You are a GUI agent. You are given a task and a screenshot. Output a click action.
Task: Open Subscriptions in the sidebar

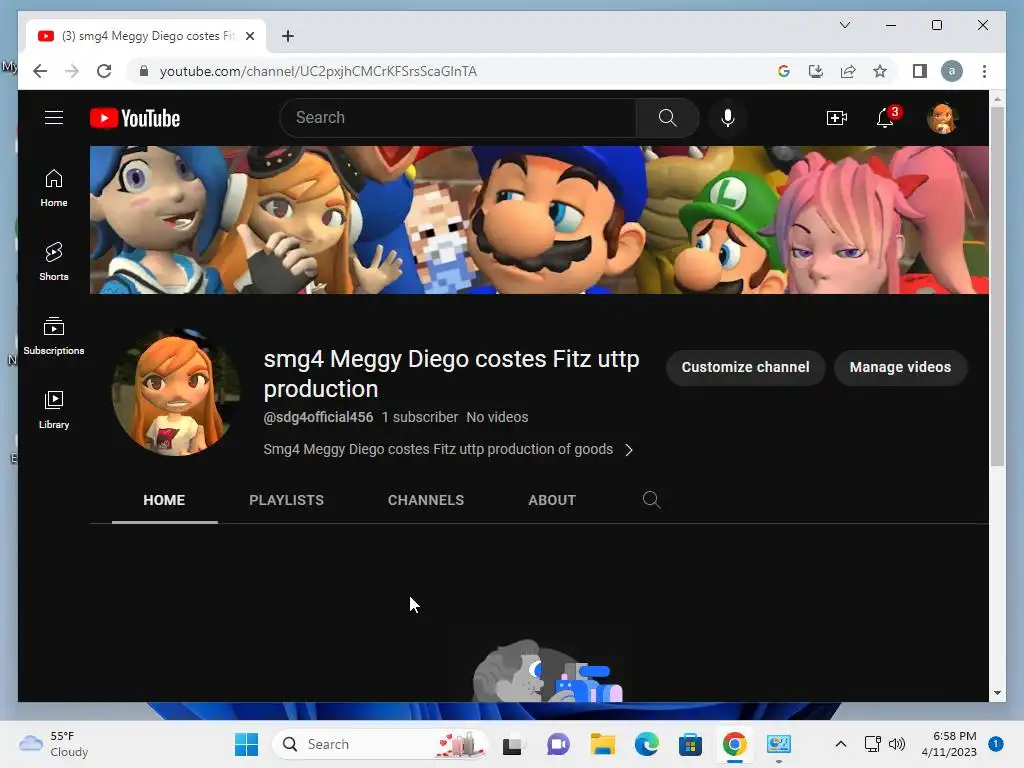coord(54,336)
